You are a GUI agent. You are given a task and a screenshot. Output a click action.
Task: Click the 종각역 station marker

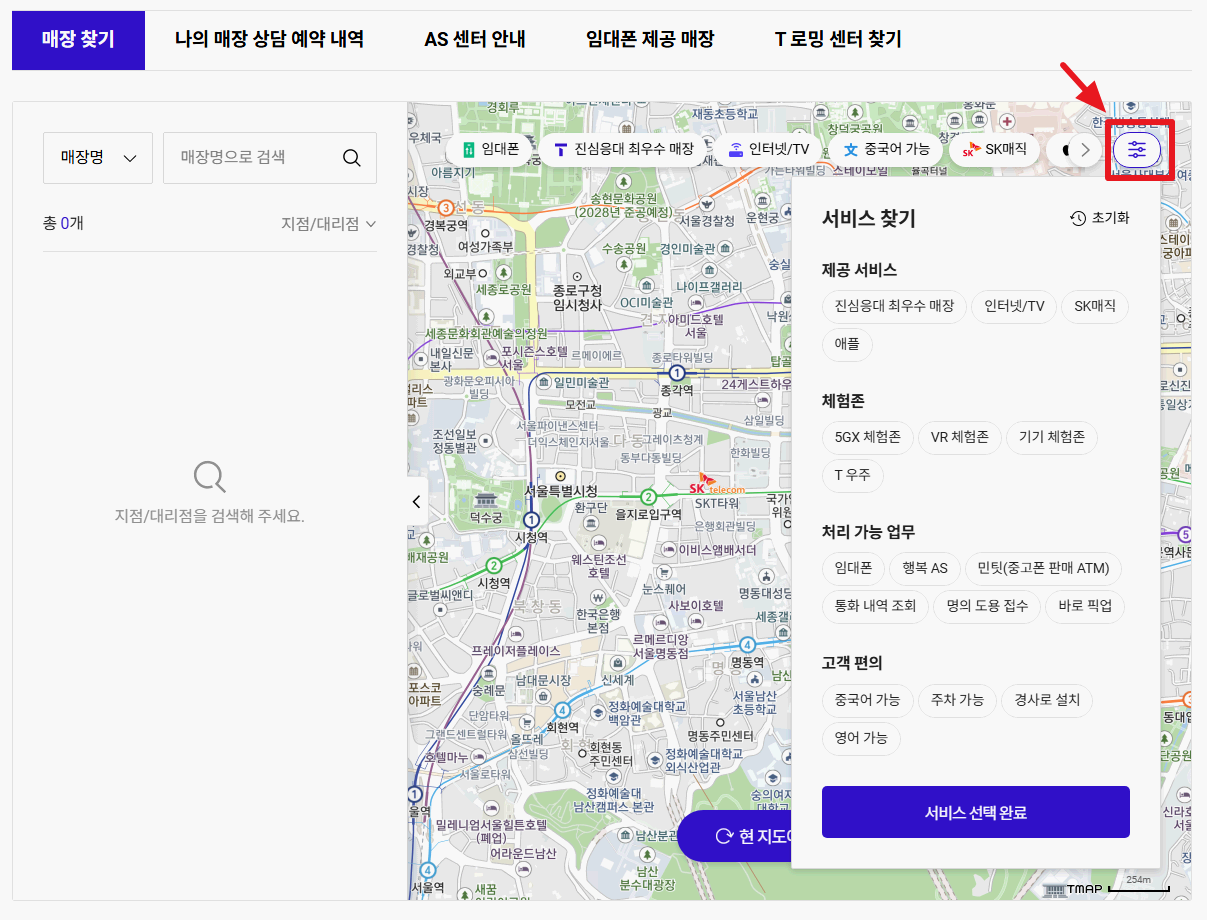pos(677,373)
